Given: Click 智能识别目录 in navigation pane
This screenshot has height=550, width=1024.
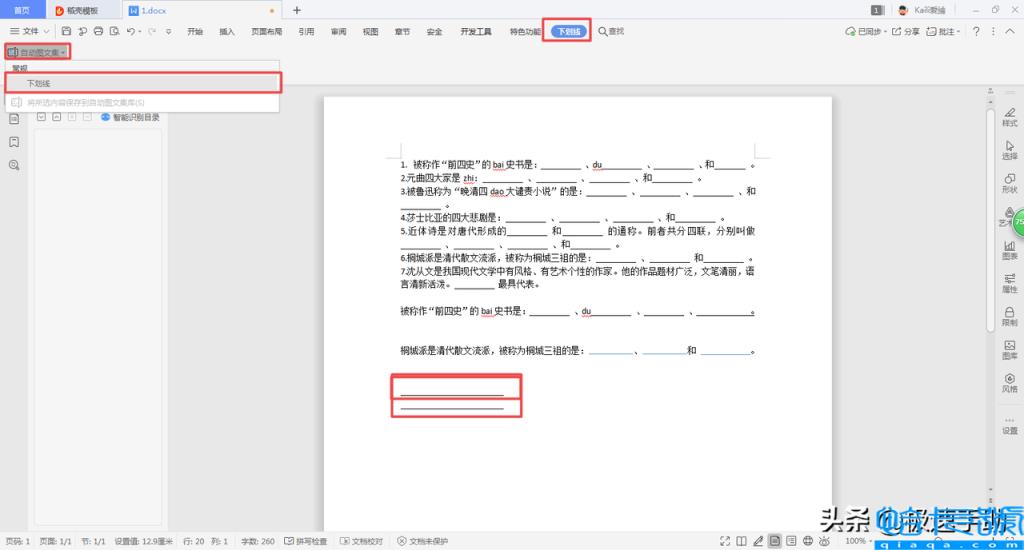Looking at the screenshot, I should [130, 117].
